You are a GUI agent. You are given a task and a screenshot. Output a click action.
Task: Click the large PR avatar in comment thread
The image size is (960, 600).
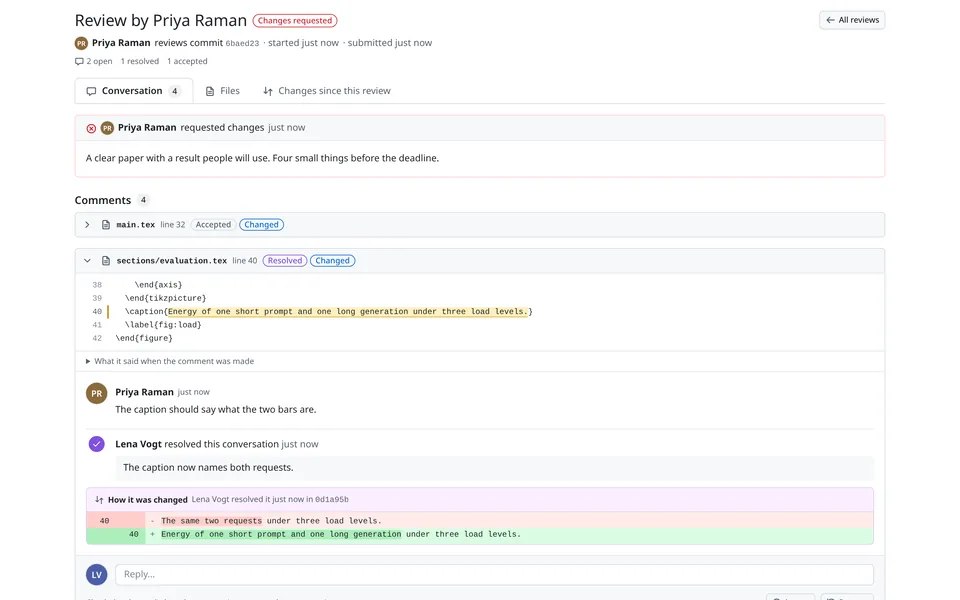(x=97, y=394)
